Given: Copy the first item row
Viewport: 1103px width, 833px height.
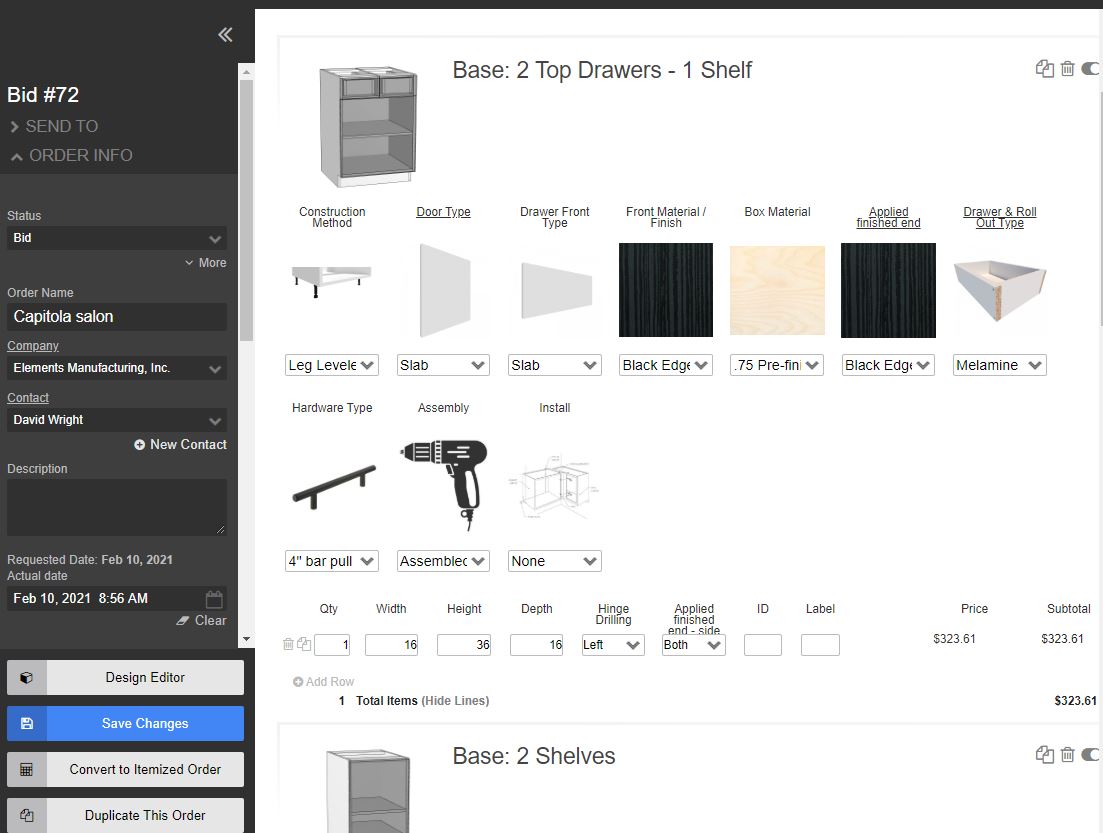Looking at the screenshot, I should click(x=302, y=645).
